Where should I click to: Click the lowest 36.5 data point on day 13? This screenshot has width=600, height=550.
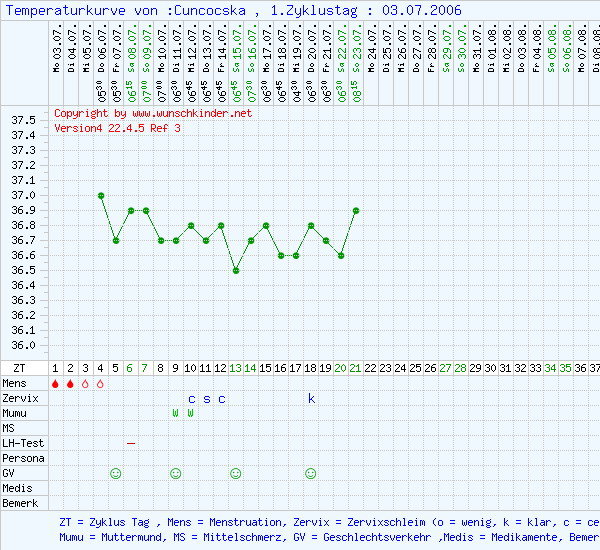[236, 270]
